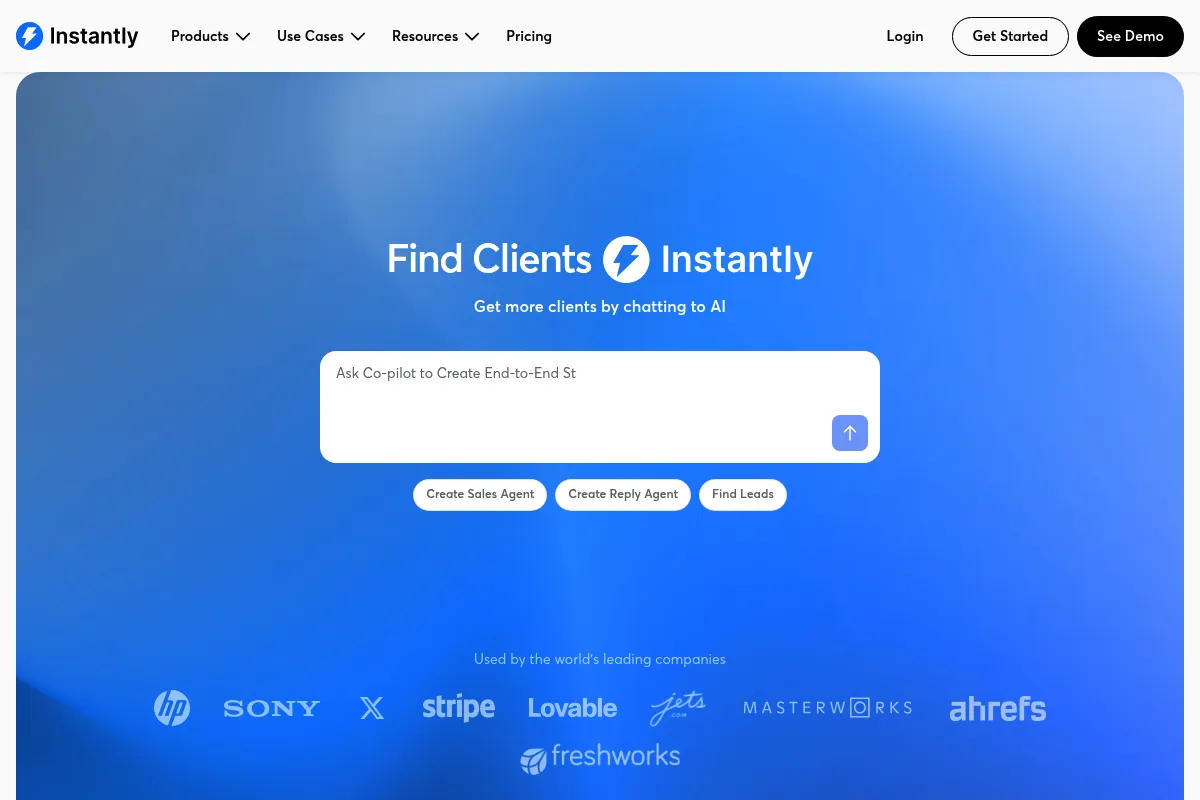Expand the Use Cases menu
The width and height of the screenshot is (1200, 800).
point(321,36)
